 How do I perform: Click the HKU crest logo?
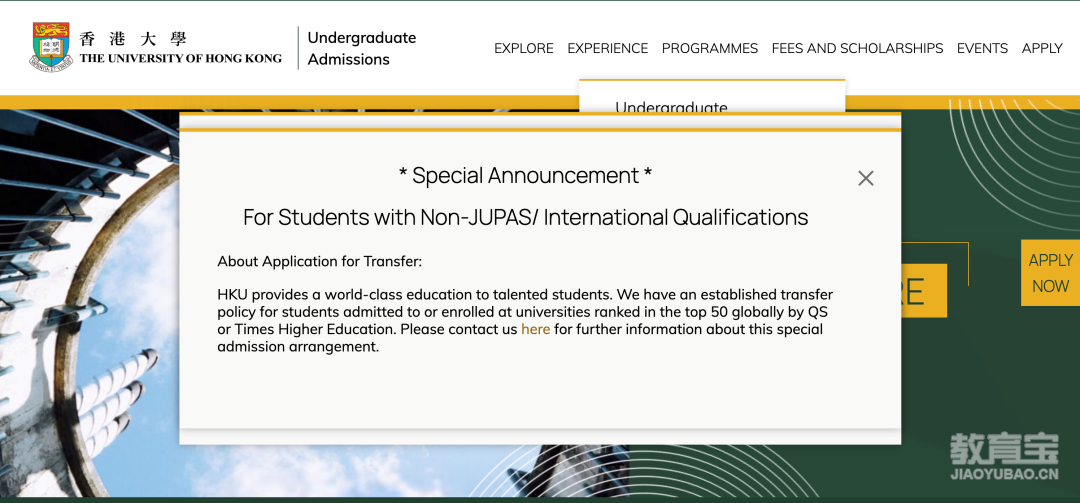click(51, 47)
